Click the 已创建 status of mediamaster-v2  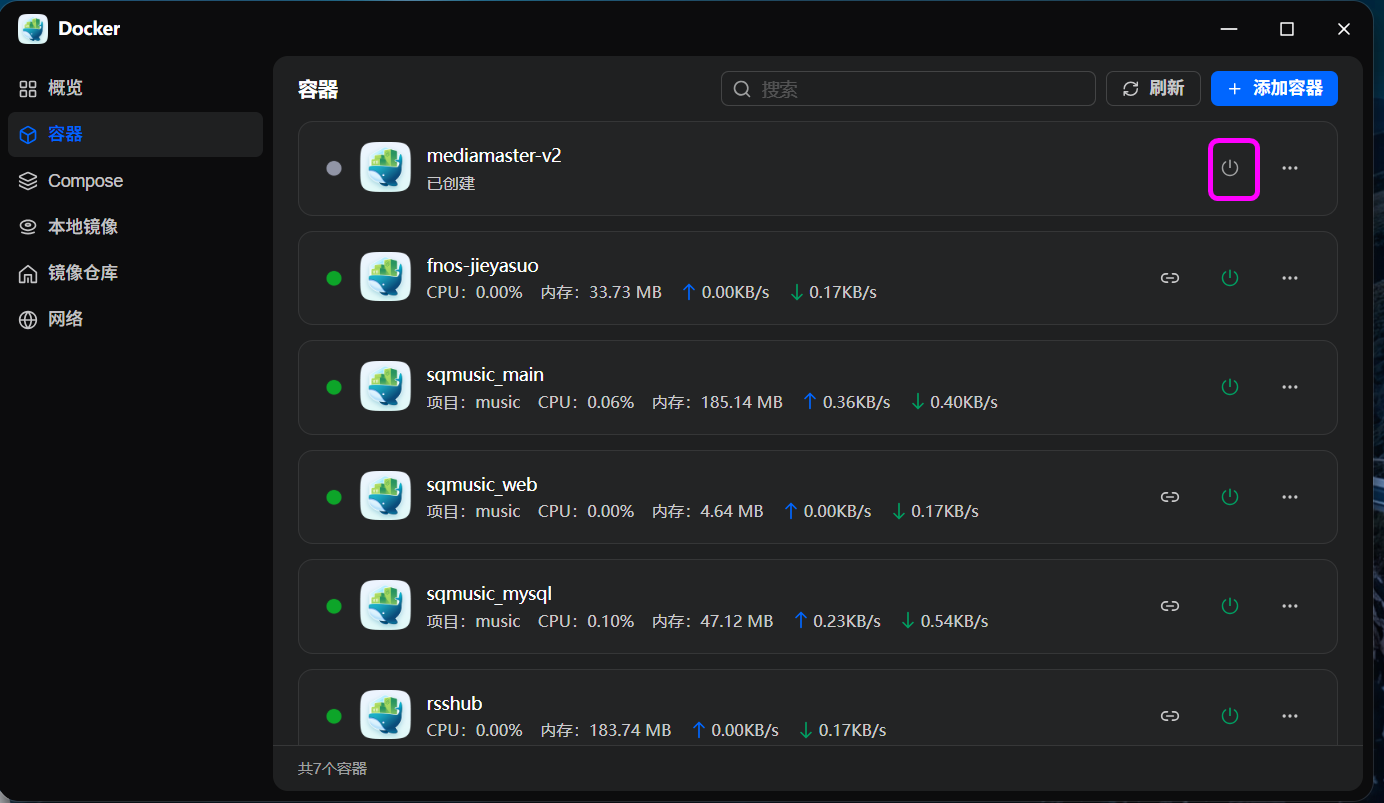[451, 184]
